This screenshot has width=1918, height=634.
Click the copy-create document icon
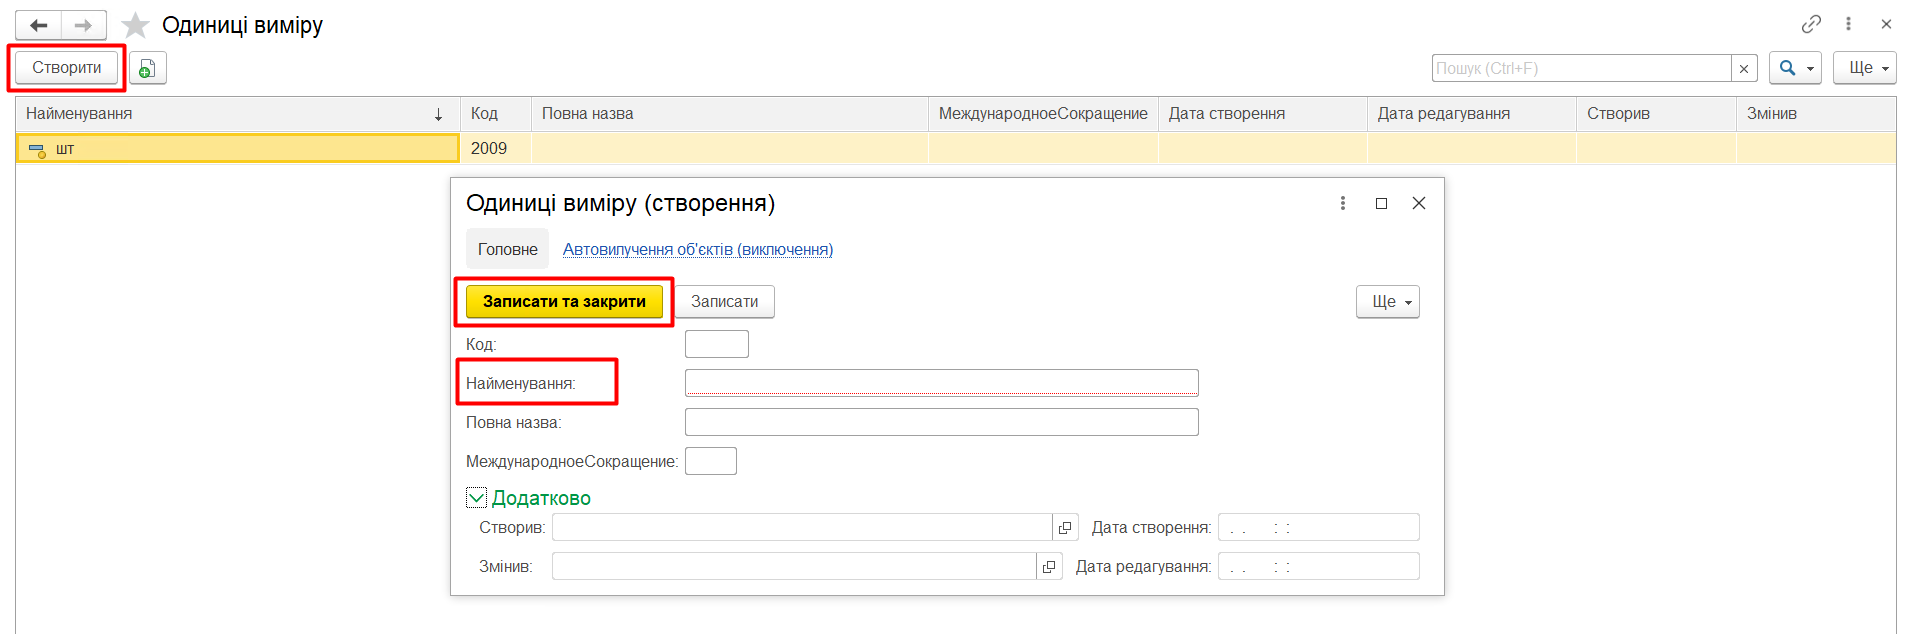pyautogui.click(x=147, y=68)
